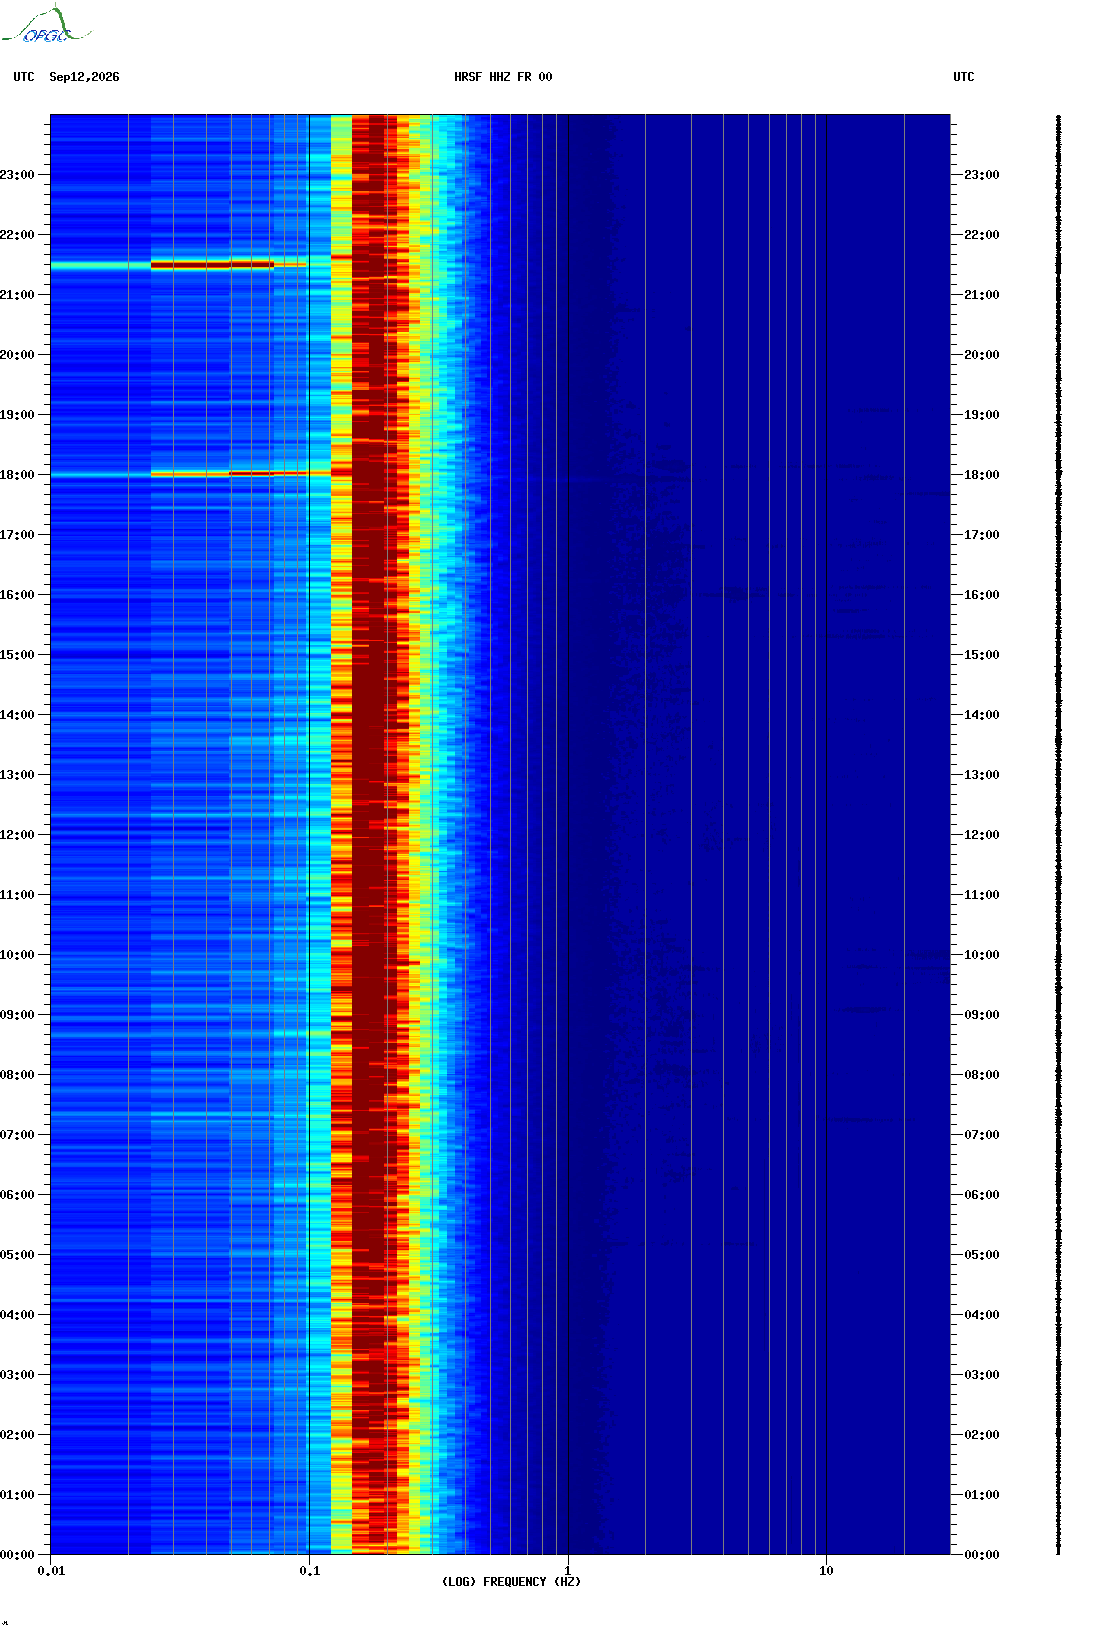
Task: Click the red low-frequency streak near 21:30
Action: tap(212, 265)
